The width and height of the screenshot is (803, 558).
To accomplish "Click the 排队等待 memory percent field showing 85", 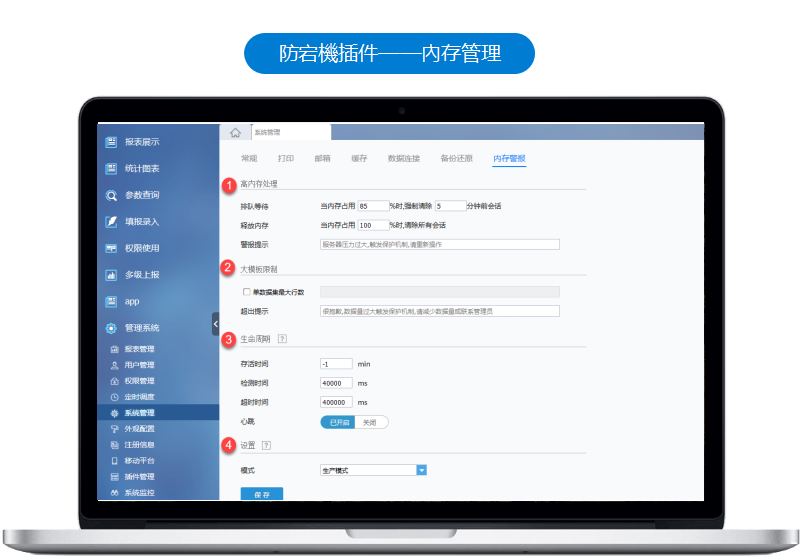I will click(373, 206).
